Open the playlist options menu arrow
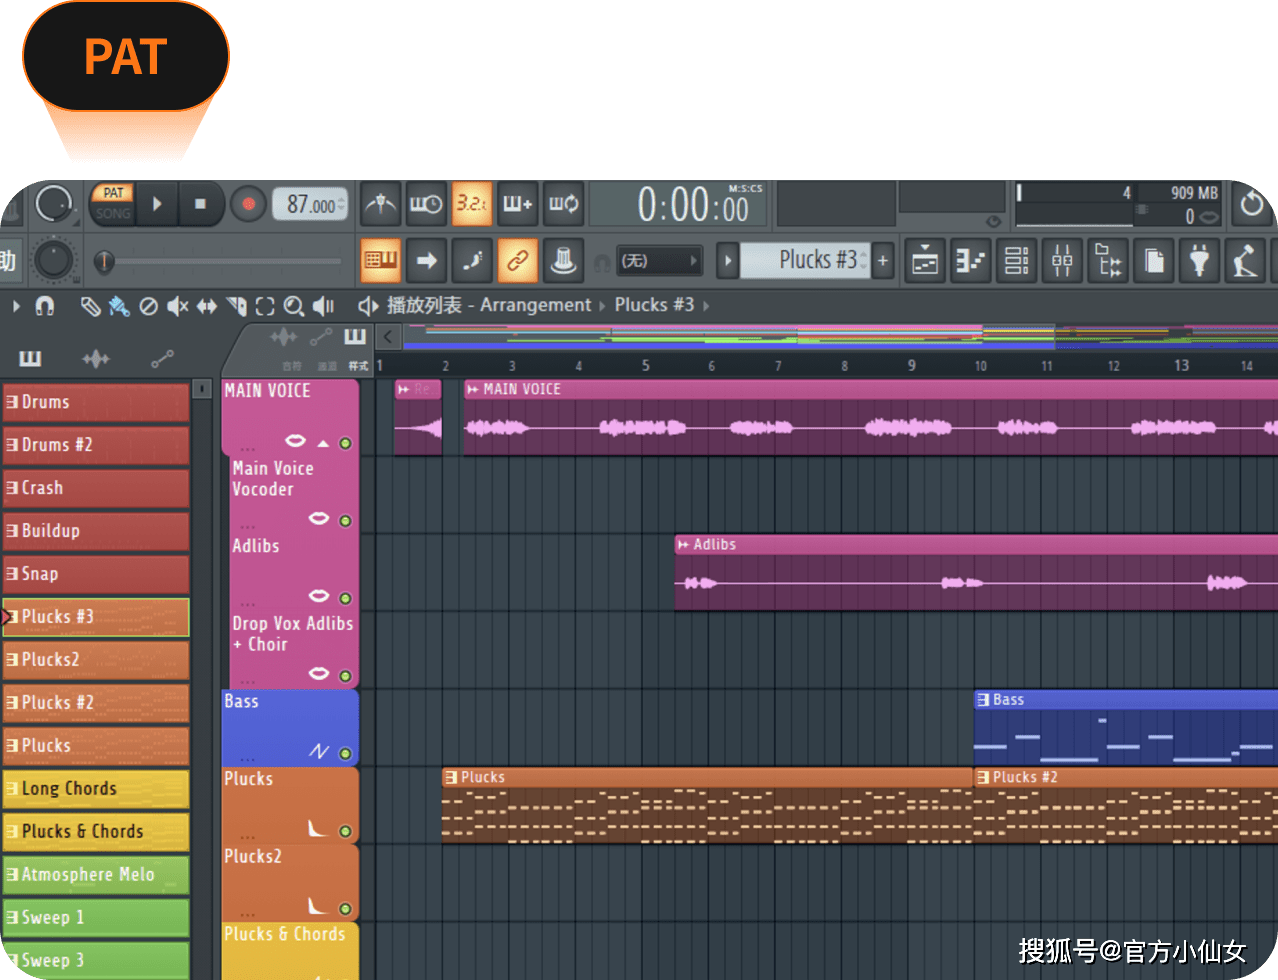1278x980 pixels. tap(16, 306)
